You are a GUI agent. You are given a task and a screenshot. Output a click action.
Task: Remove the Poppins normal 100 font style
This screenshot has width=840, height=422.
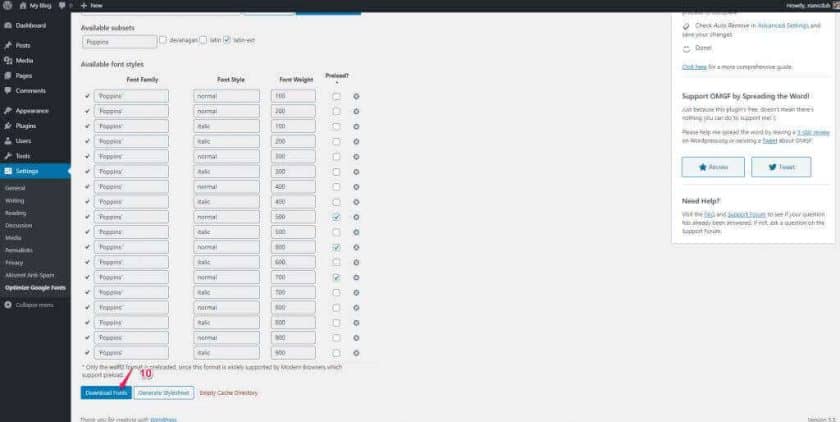tap(356, 96)
